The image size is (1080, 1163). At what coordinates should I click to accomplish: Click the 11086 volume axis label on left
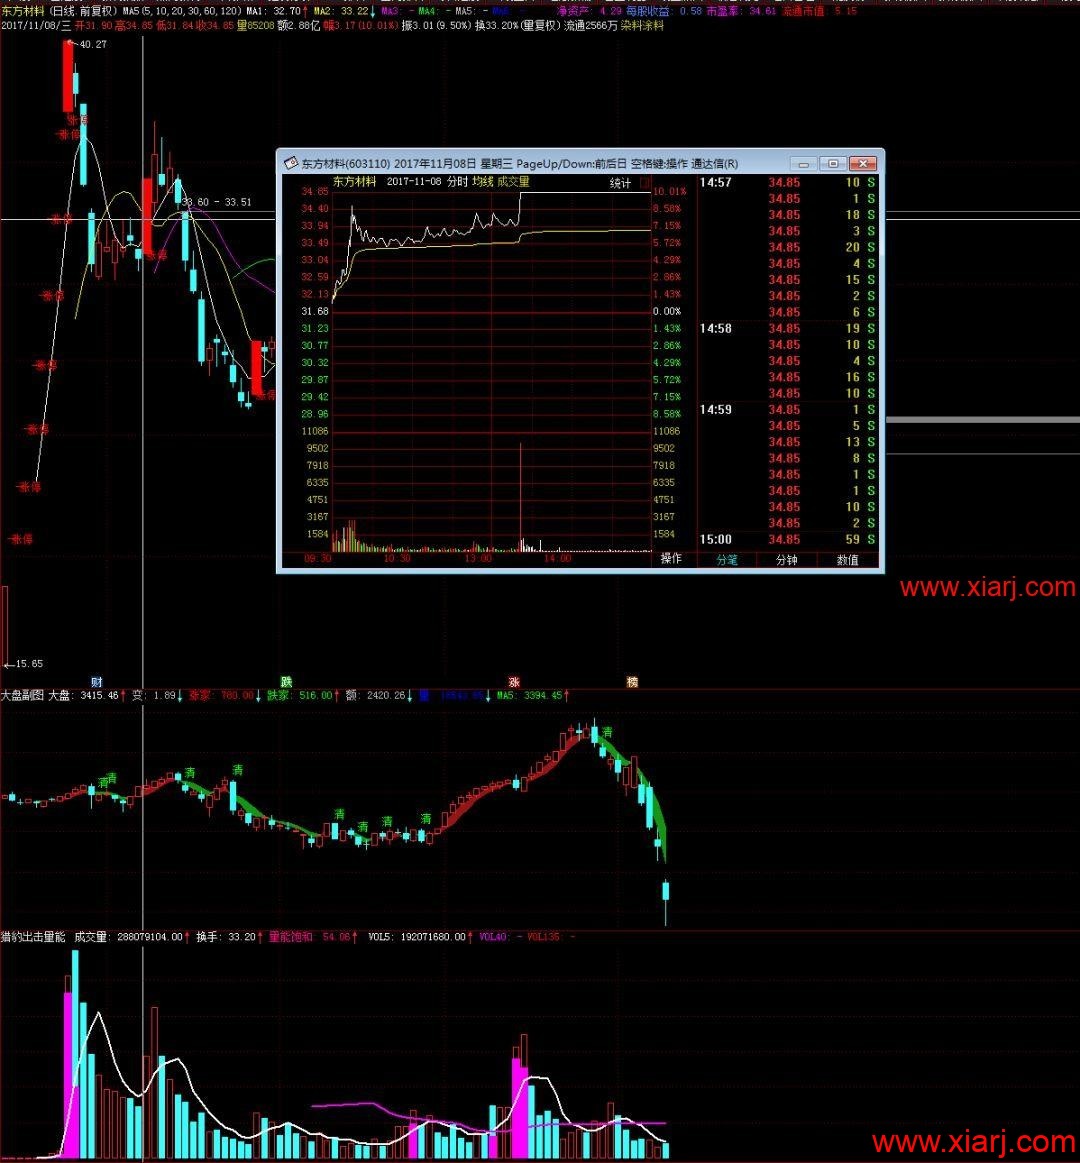tap(315, 431)
